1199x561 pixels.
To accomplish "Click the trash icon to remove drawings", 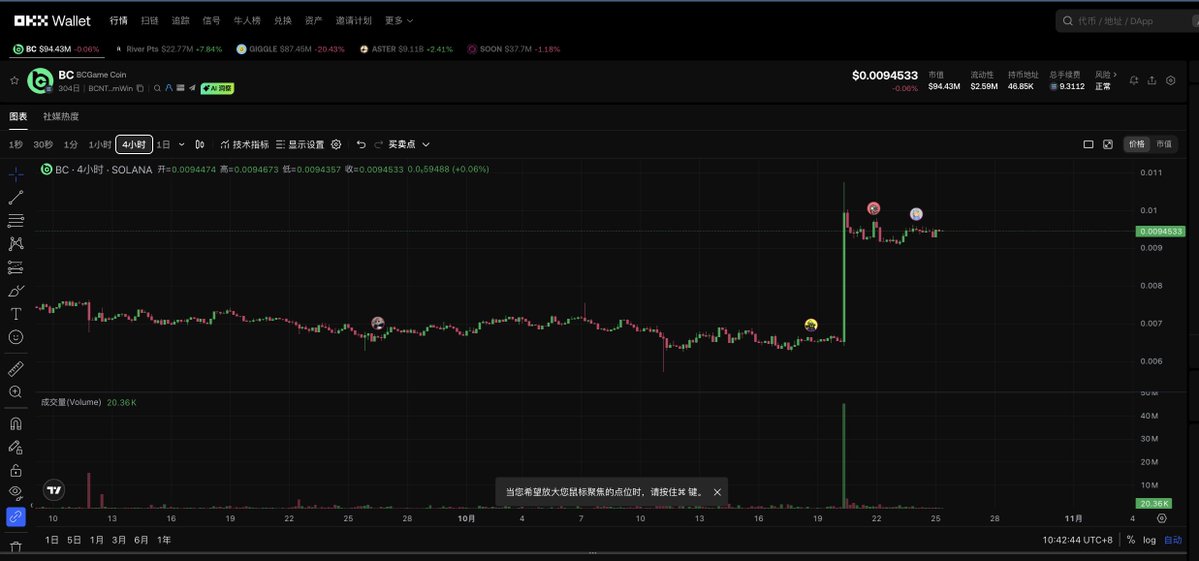I will click(x=15, y=547).
